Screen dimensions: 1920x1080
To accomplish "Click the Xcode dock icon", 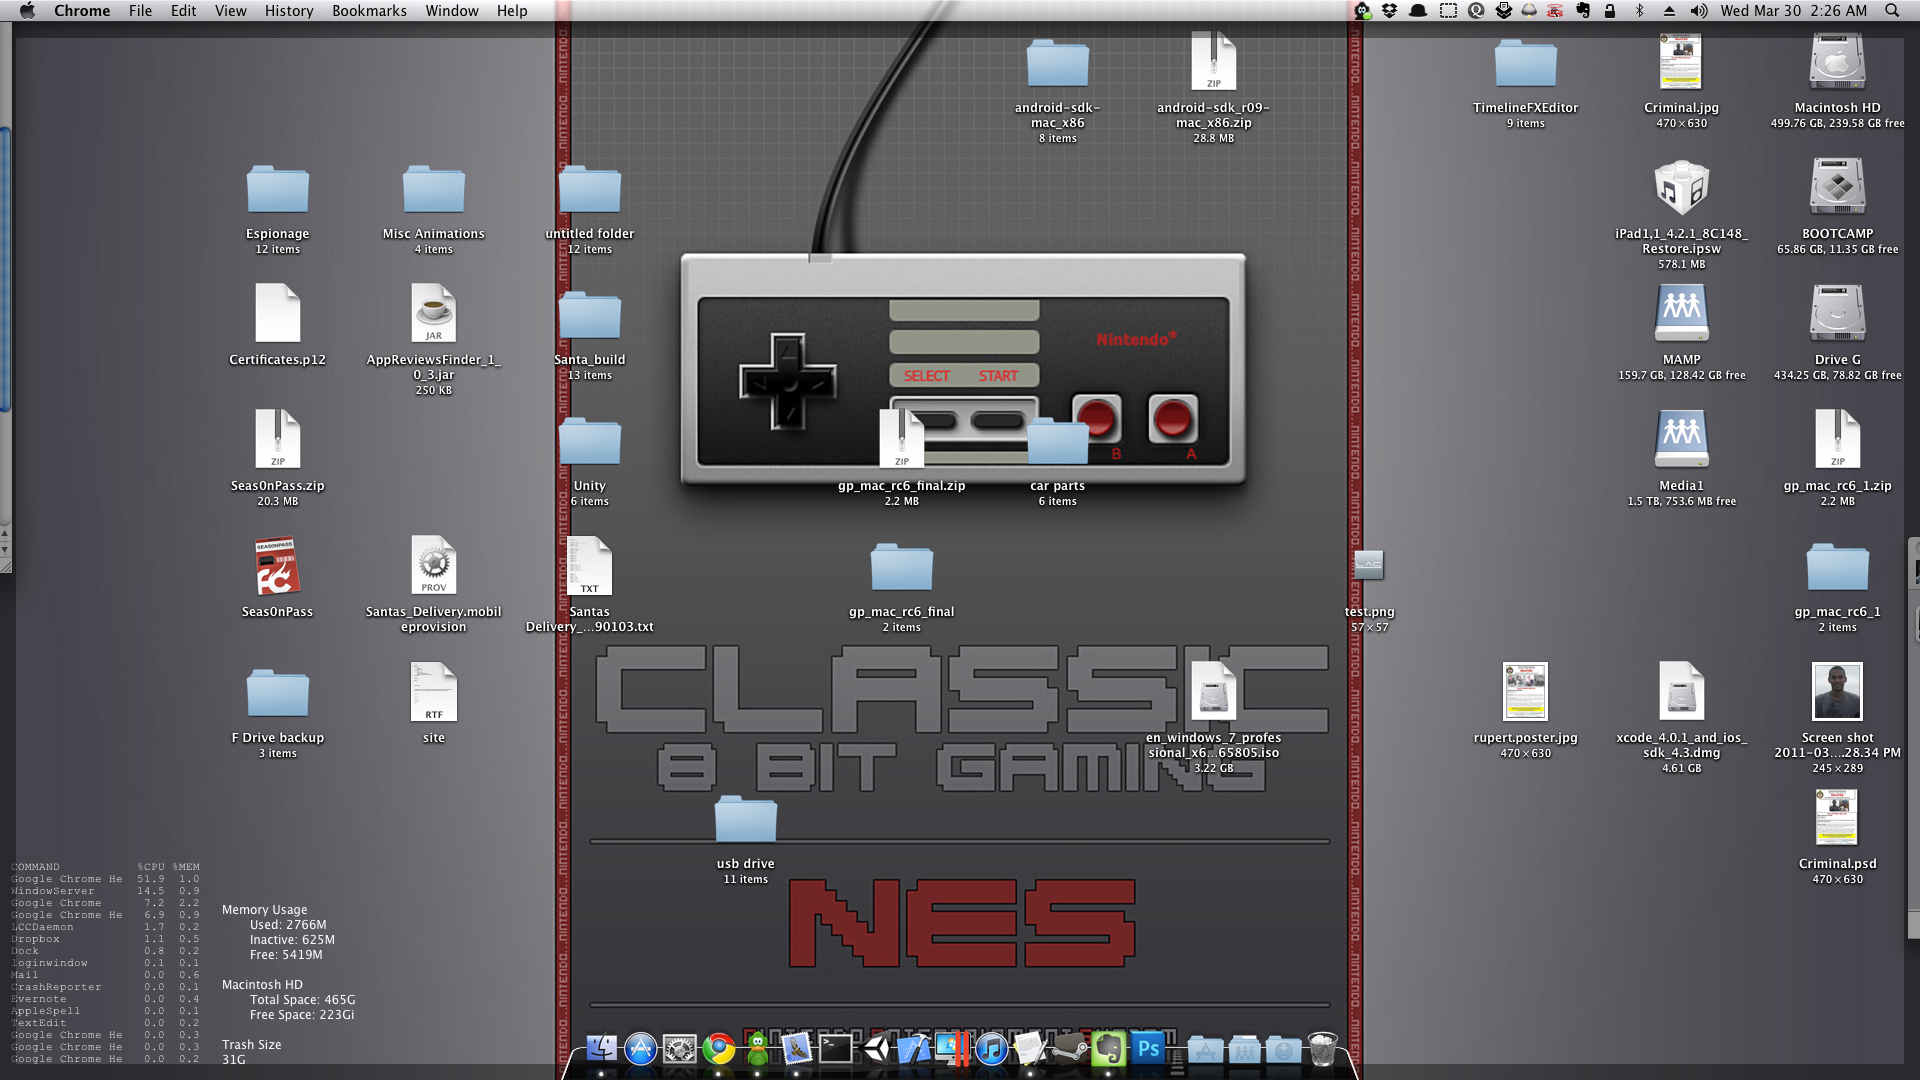I will pyautogui.click(x=914, y=1049).
